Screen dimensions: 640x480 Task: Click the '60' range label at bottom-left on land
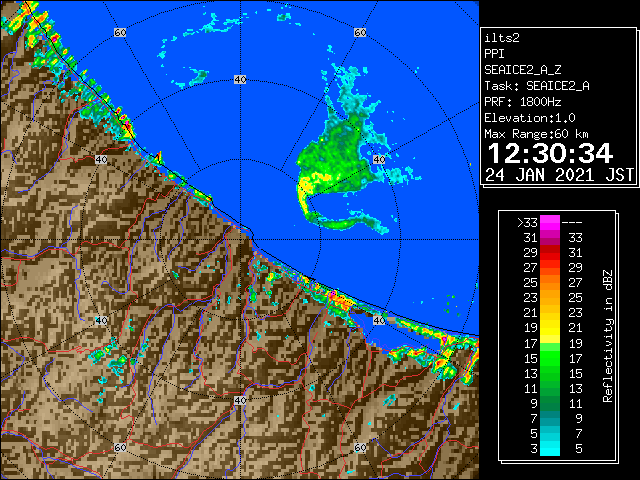[x=120, y=447]
